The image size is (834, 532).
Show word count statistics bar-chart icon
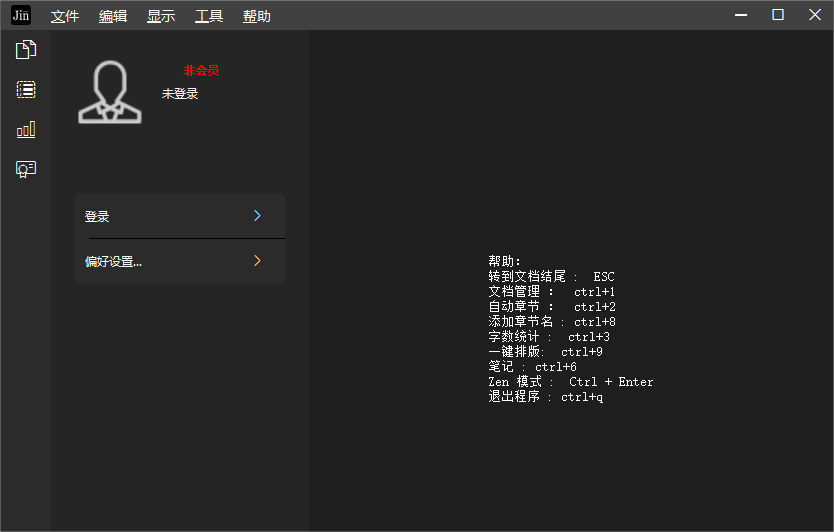point(26,129)
